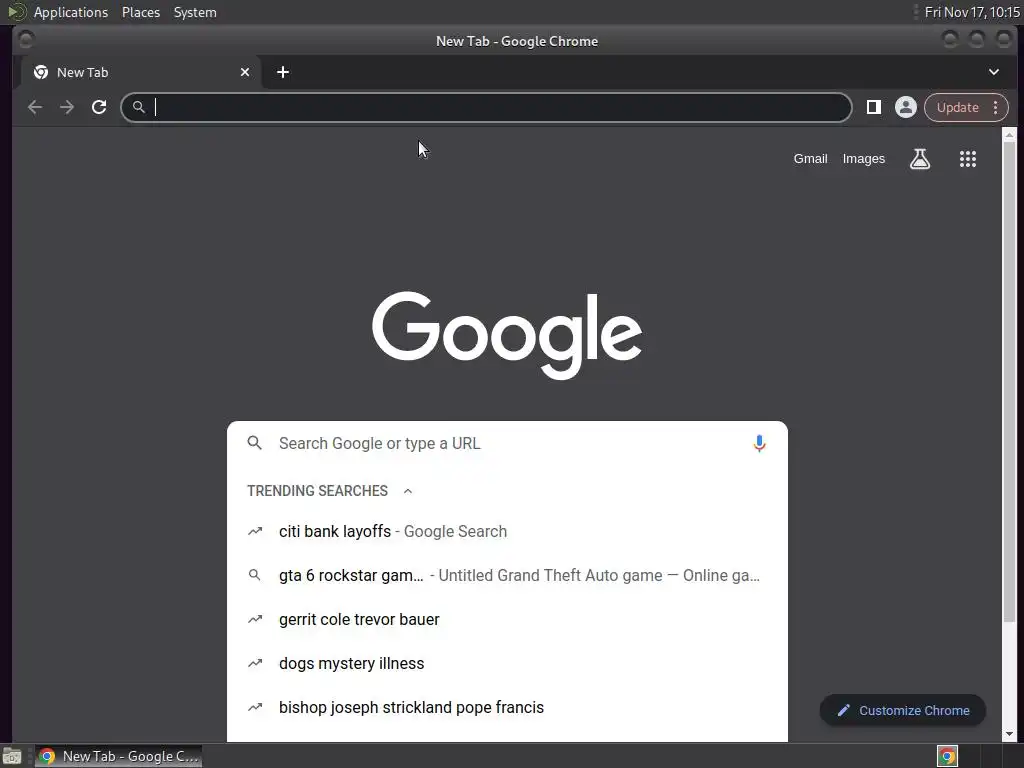The image size is (1024, 768).
Task: Click the trending arrow beside gerrit cole trevor bauer
Action: (255, 619)
